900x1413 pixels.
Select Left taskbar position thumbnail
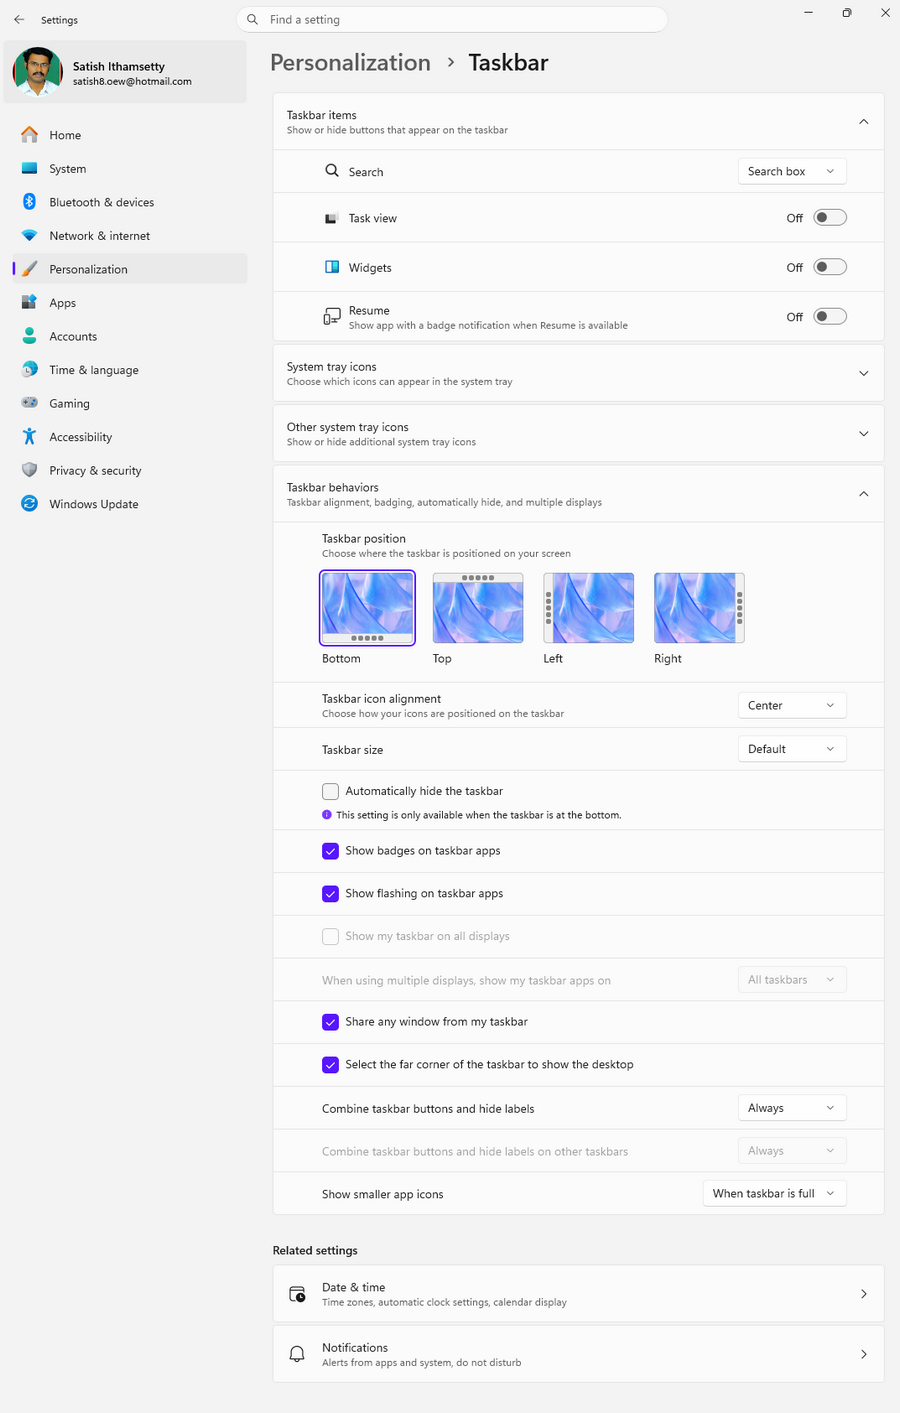tap(588, 608)
